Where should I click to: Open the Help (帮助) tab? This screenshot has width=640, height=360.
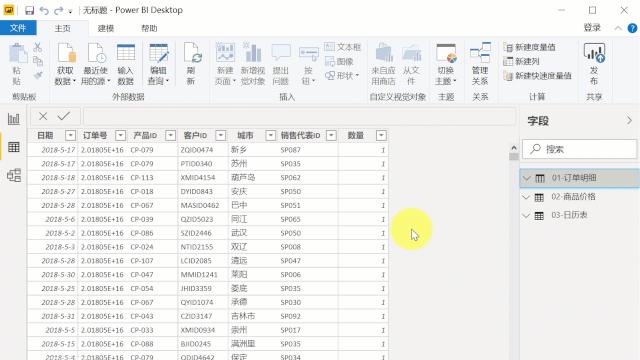(149, 28)
